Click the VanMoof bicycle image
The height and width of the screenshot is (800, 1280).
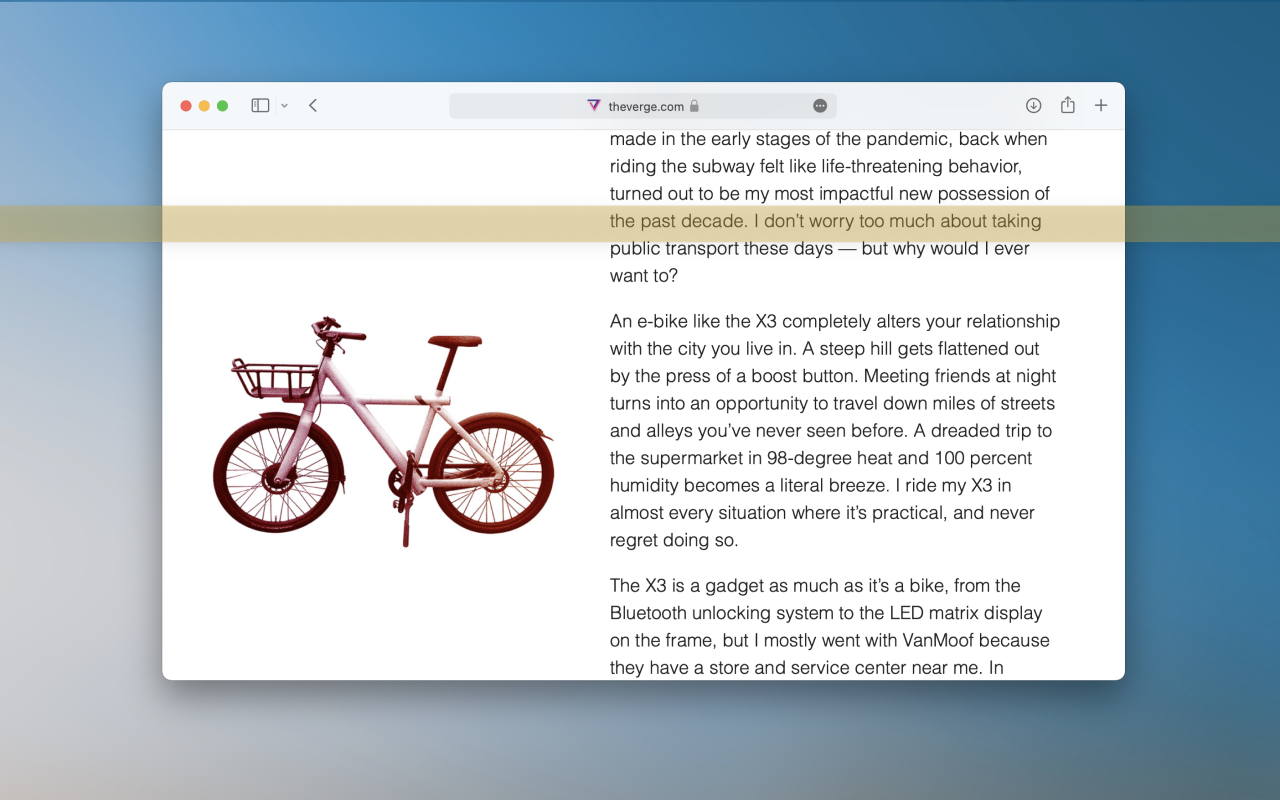(x=384, y=431)
